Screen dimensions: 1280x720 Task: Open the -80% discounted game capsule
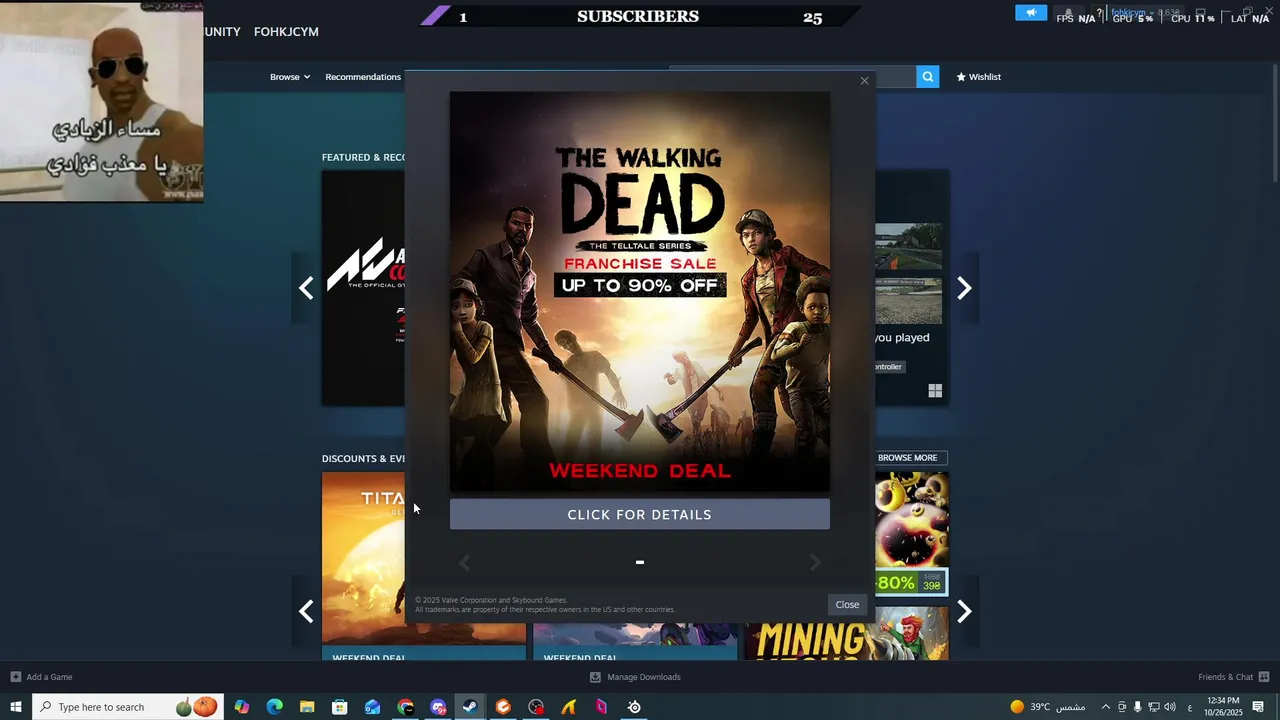click(911, 533)
